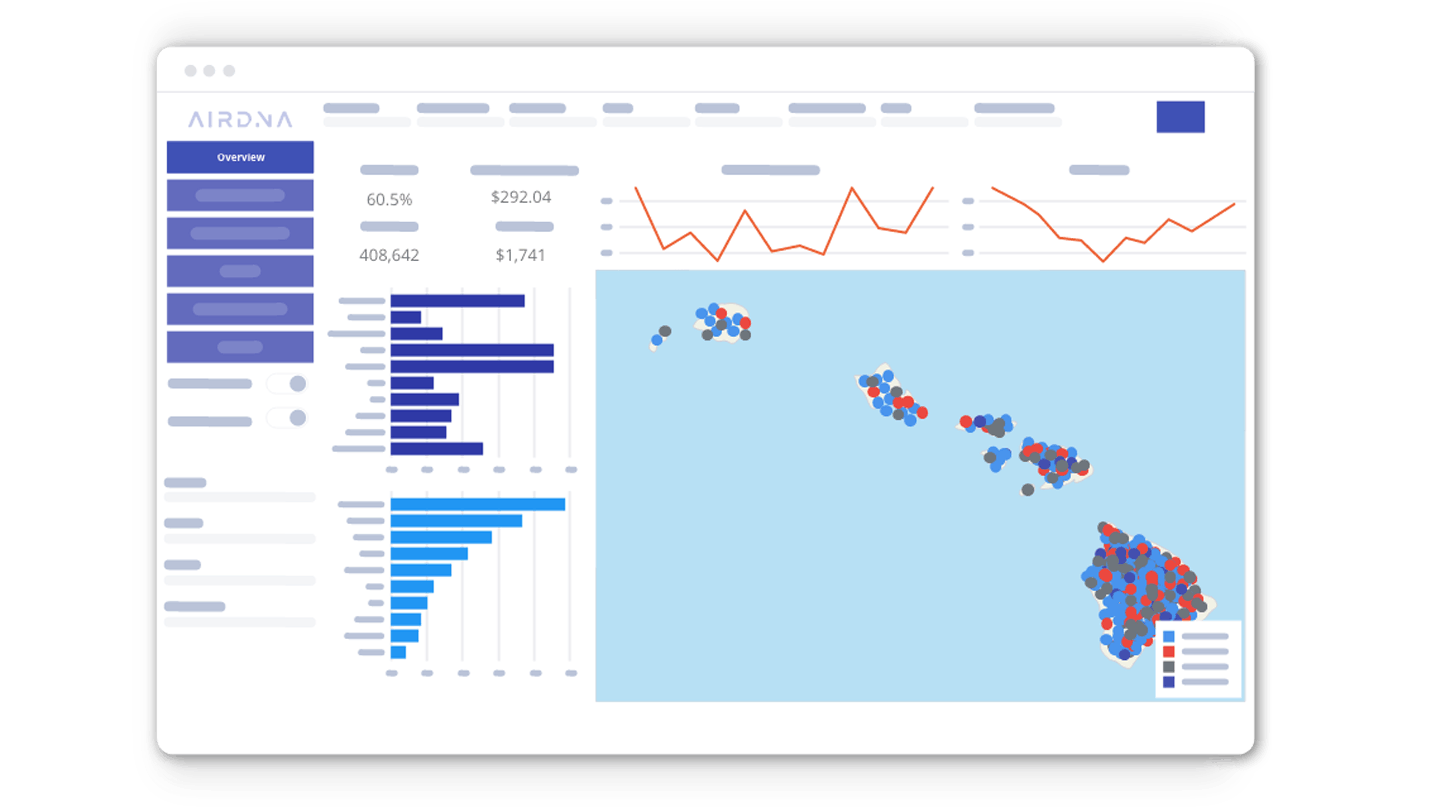Select the $1,741 metric value
The image size is (1440, 810).
coord(520,255)
